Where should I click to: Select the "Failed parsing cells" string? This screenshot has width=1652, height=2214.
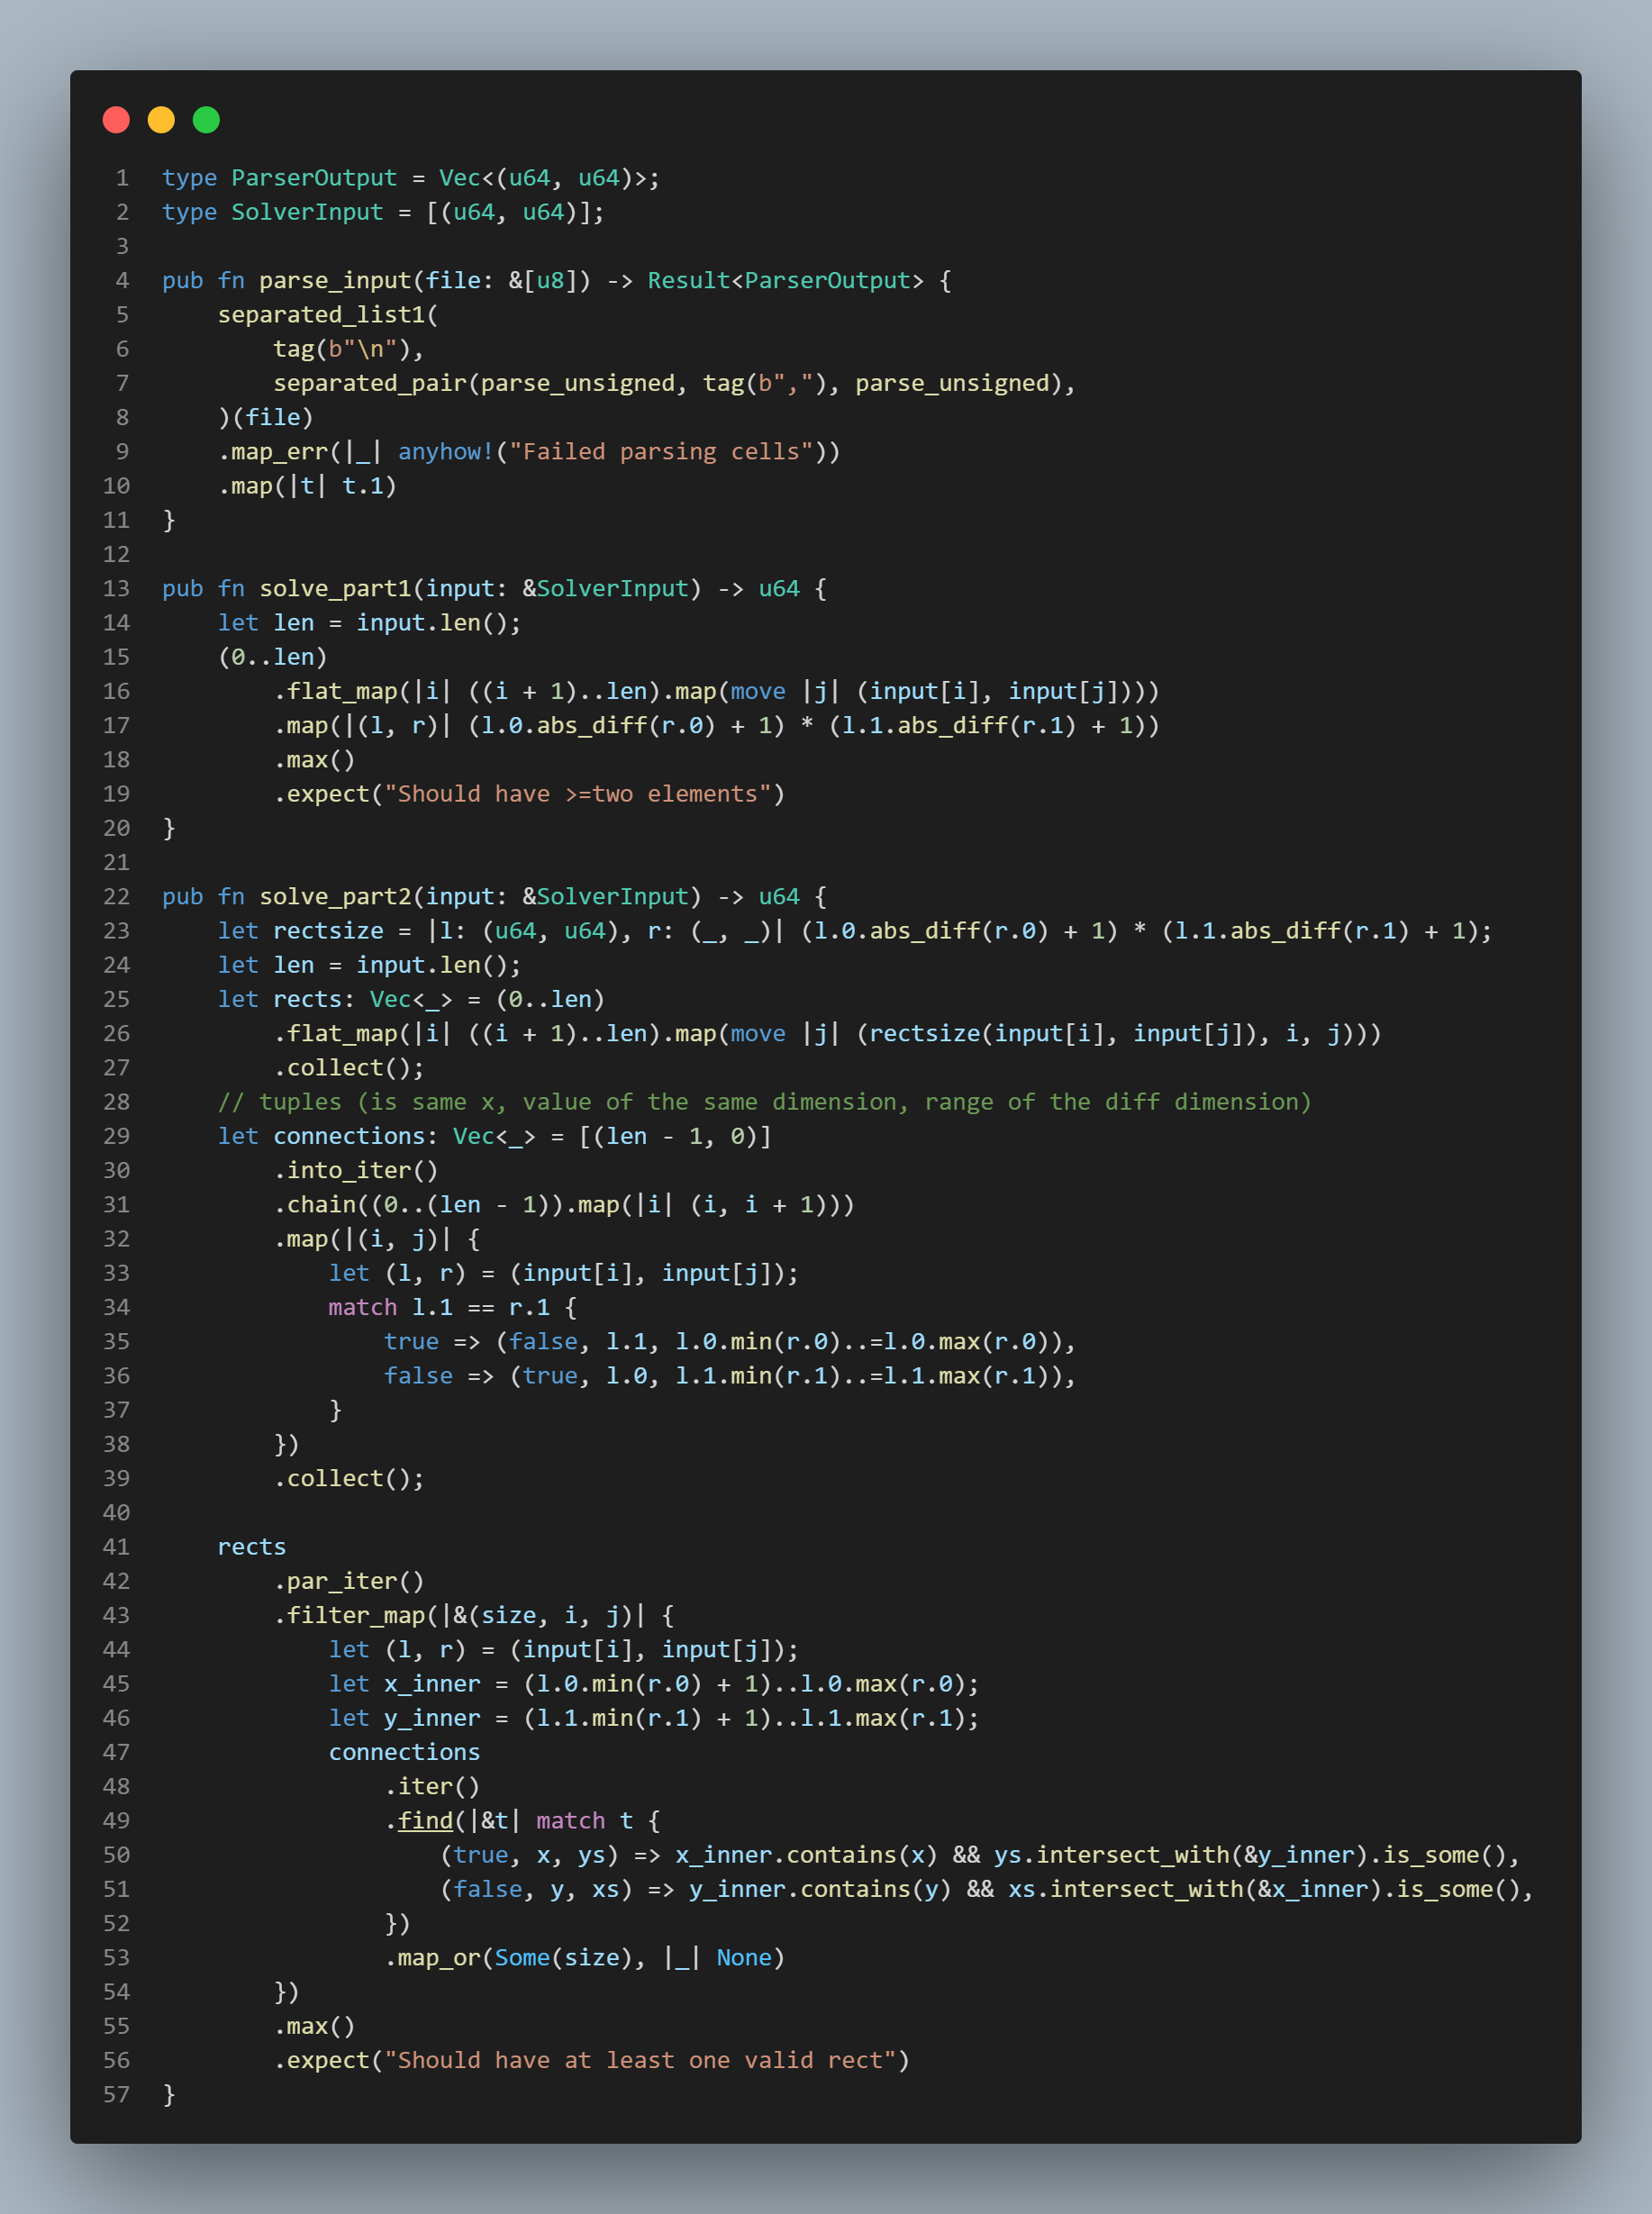(661, 452)
